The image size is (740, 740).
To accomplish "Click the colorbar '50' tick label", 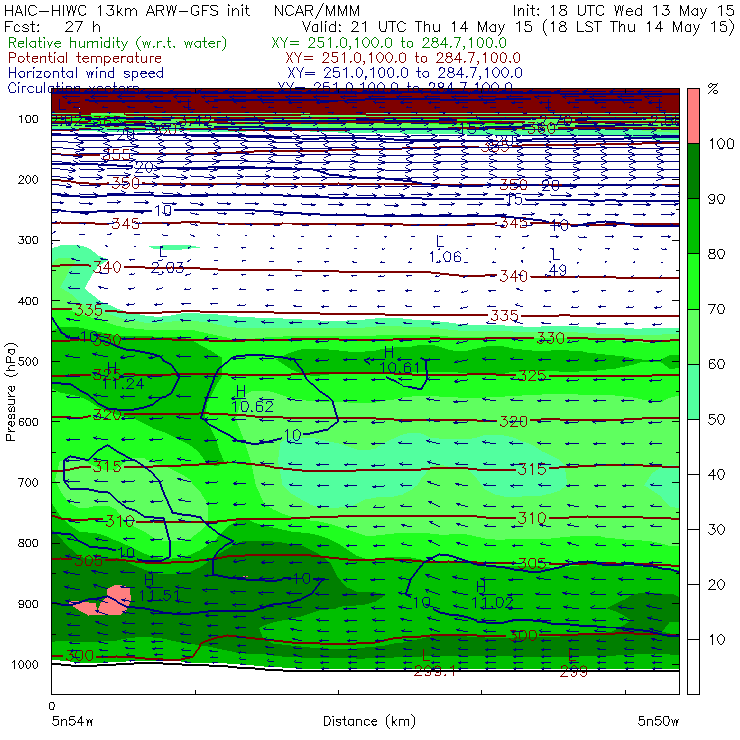I will (716, 420).
